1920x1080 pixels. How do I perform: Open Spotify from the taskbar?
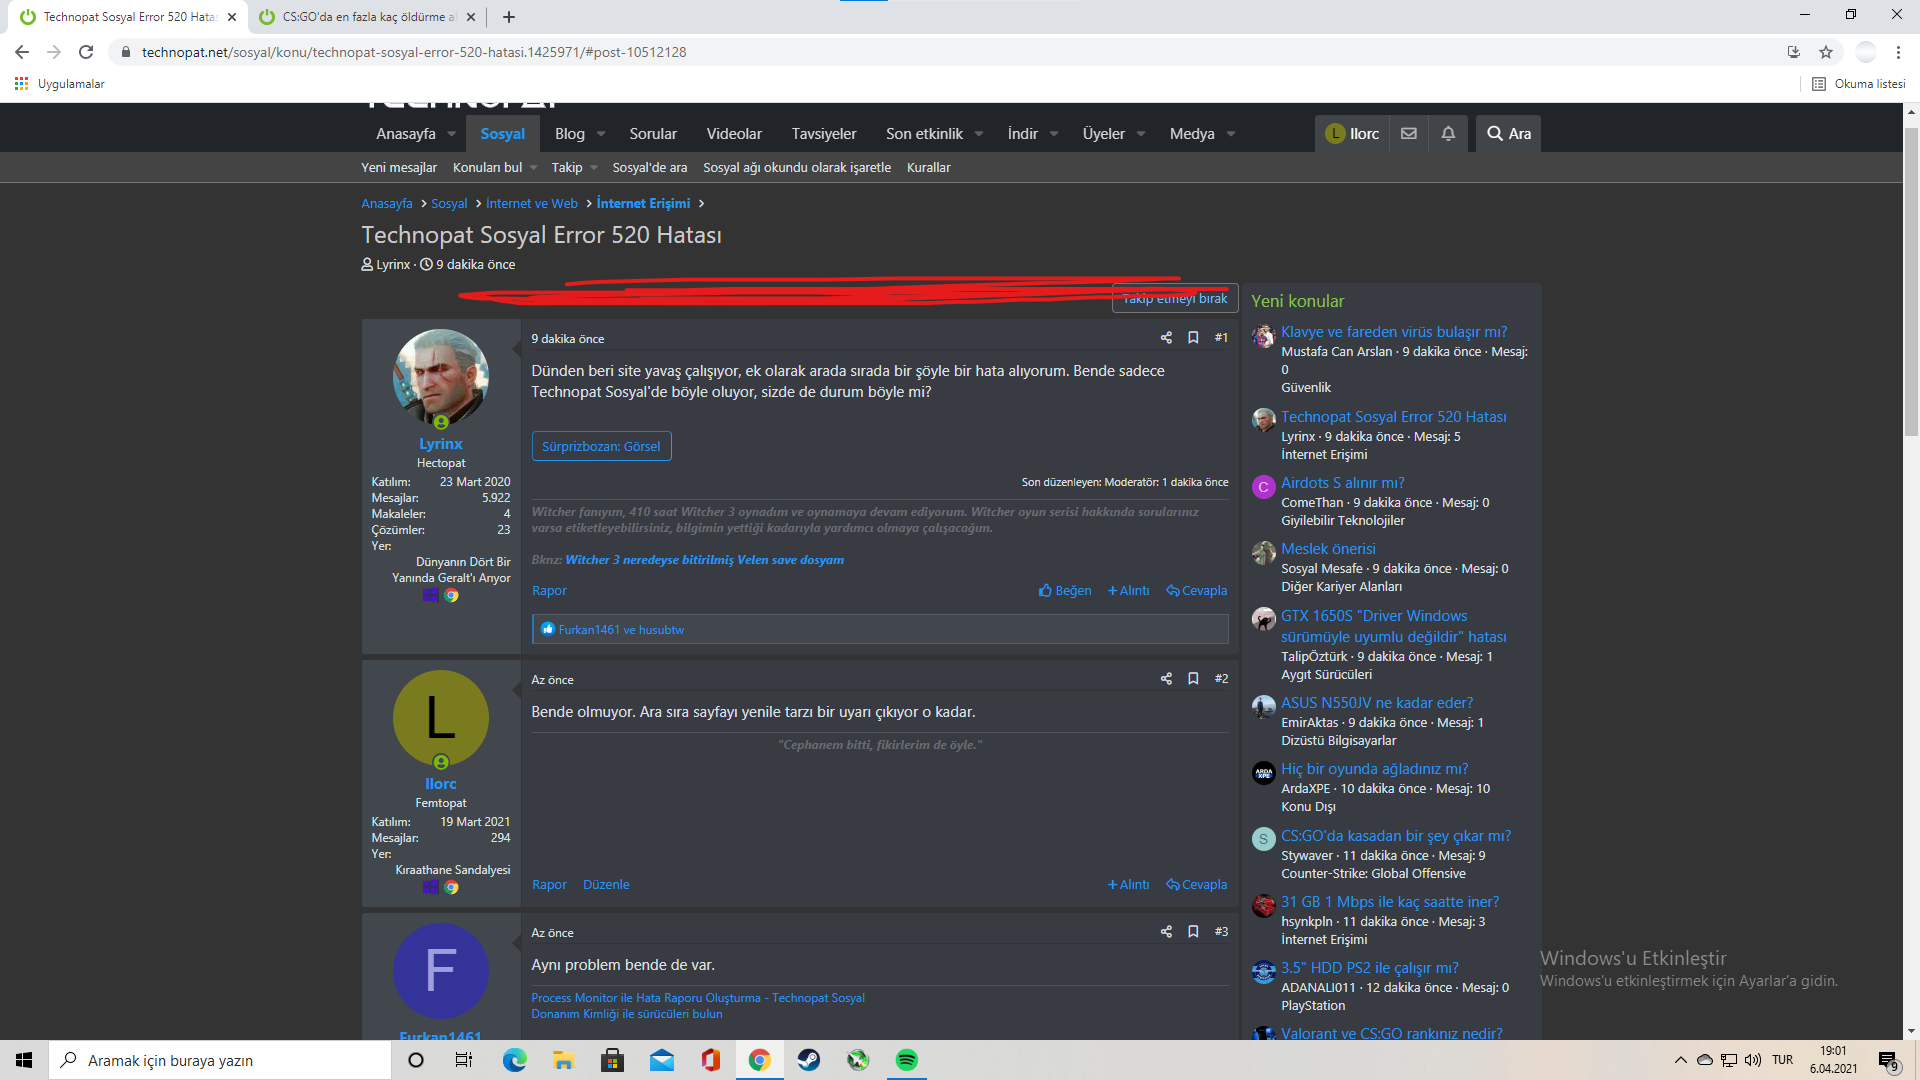(907, 1060)
